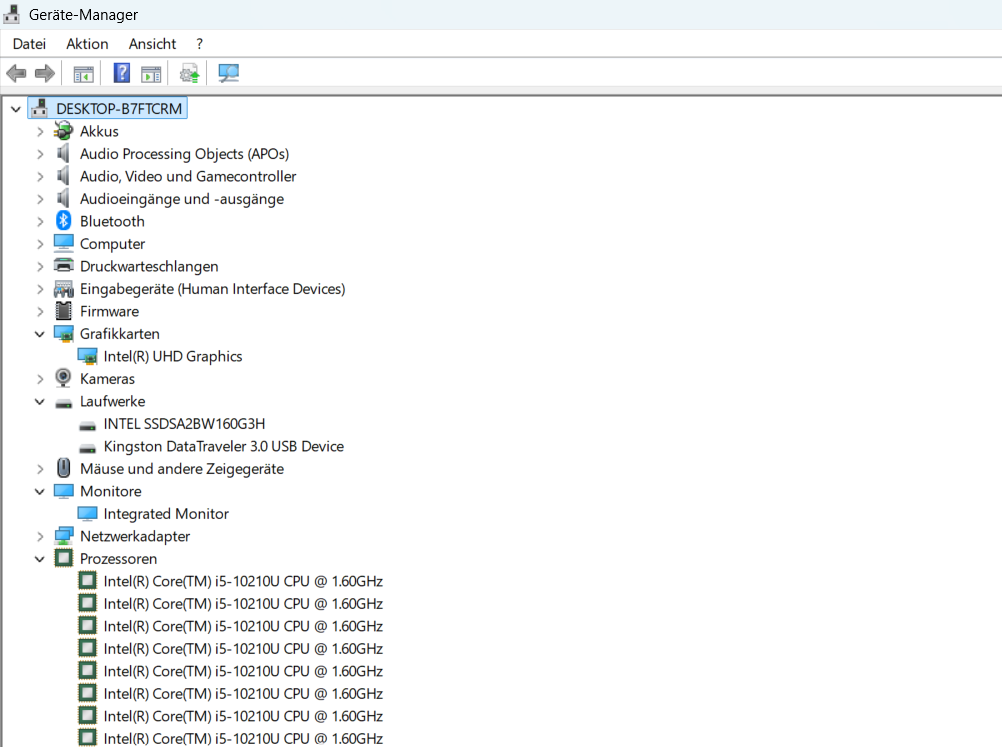The image size is (1002, 747).
Task: Click the Intel(R) UHD Graphics adapter icon
Action: (x=88, y=356)
